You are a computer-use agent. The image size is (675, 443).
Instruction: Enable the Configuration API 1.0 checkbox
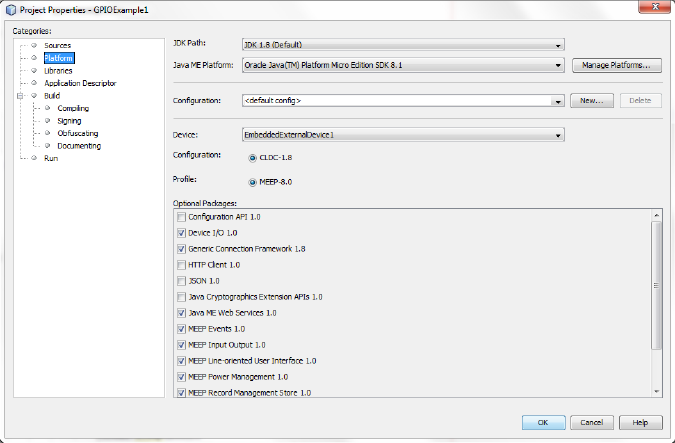(x=181, y=217)
